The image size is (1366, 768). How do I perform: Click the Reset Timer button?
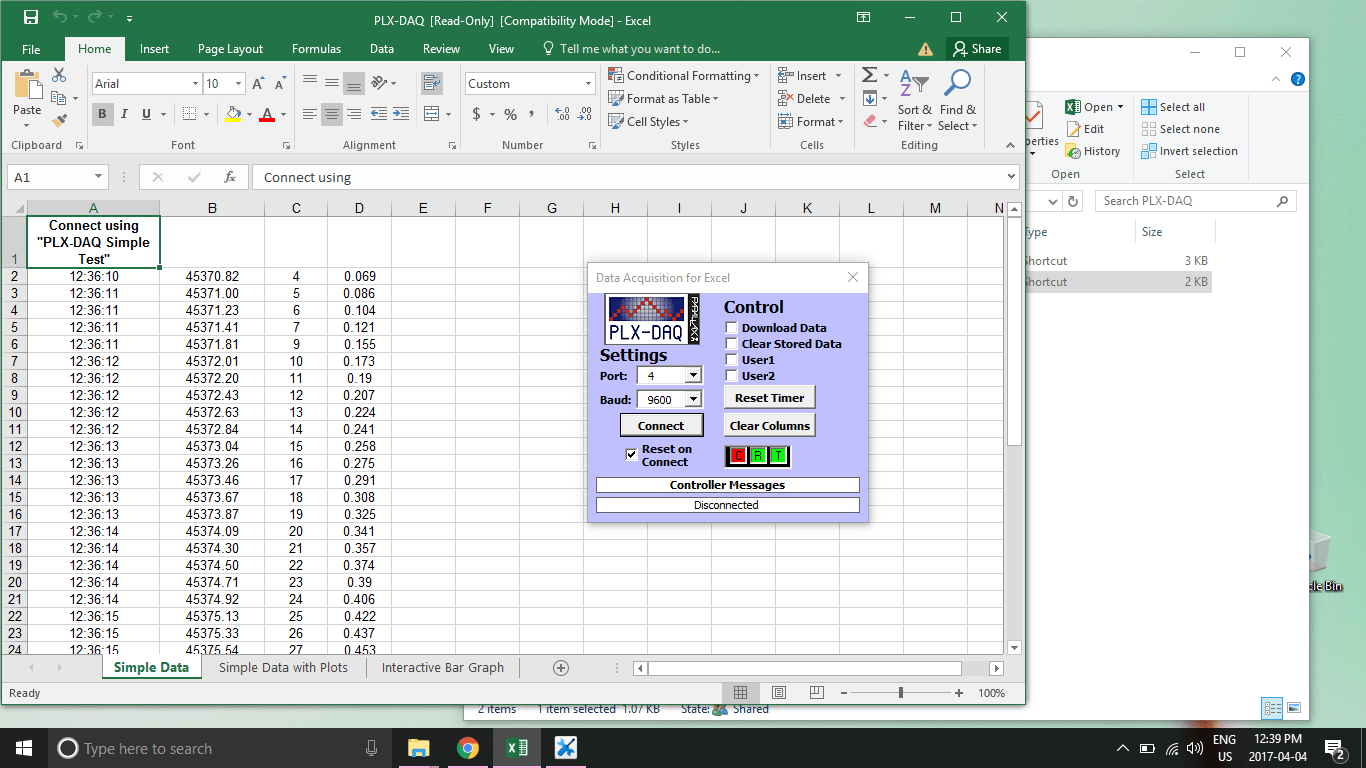click(x=770, y=398)
